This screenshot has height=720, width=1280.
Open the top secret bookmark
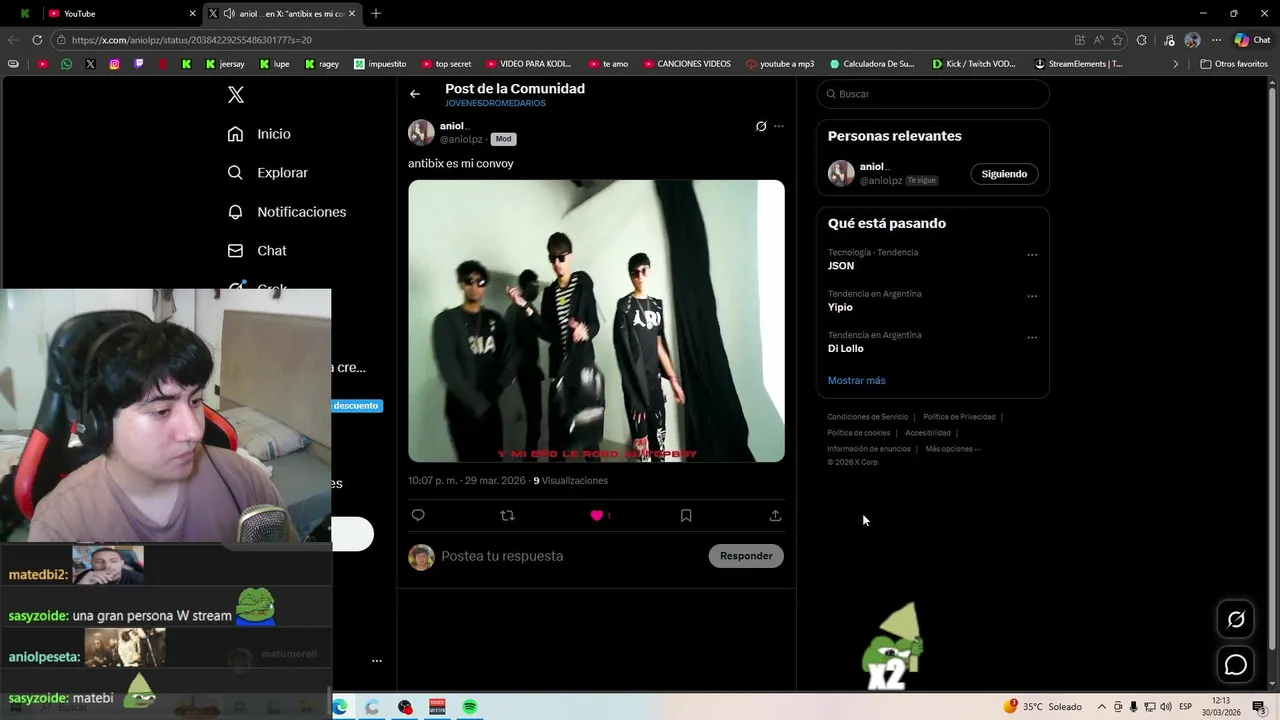point(446,64)
